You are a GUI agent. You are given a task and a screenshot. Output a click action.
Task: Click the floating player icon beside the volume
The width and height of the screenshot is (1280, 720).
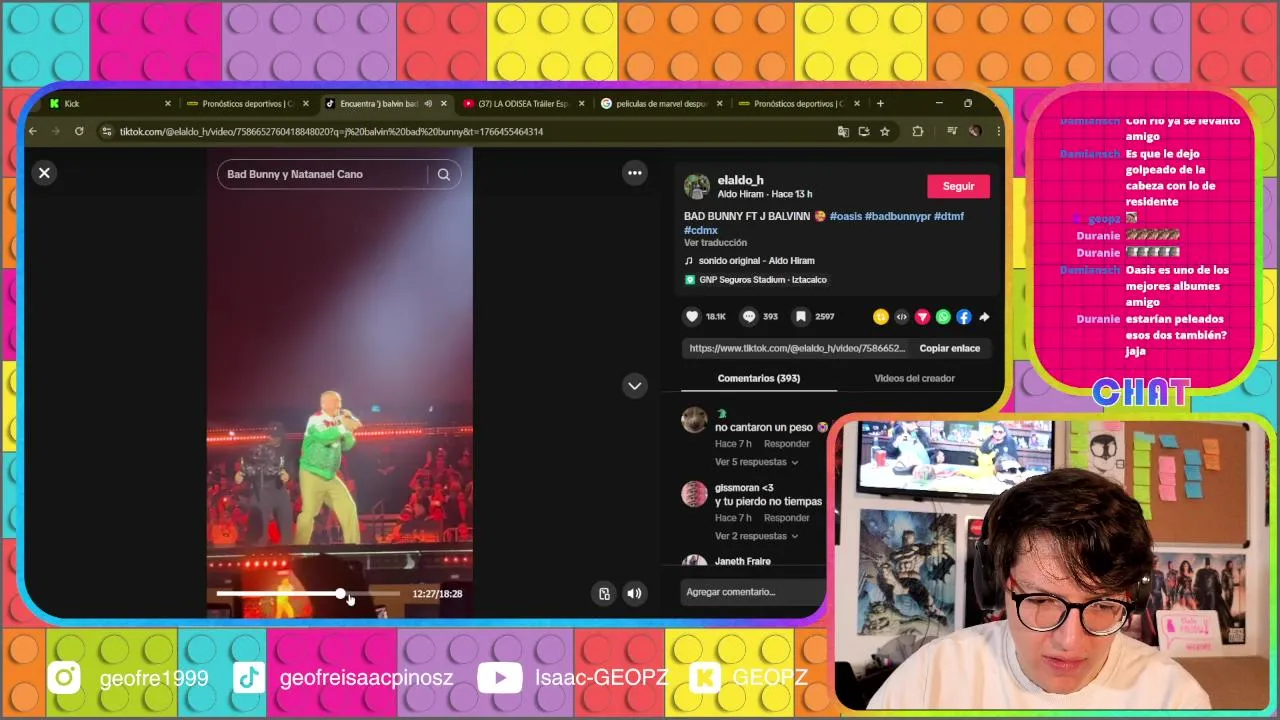pos(604,593)
